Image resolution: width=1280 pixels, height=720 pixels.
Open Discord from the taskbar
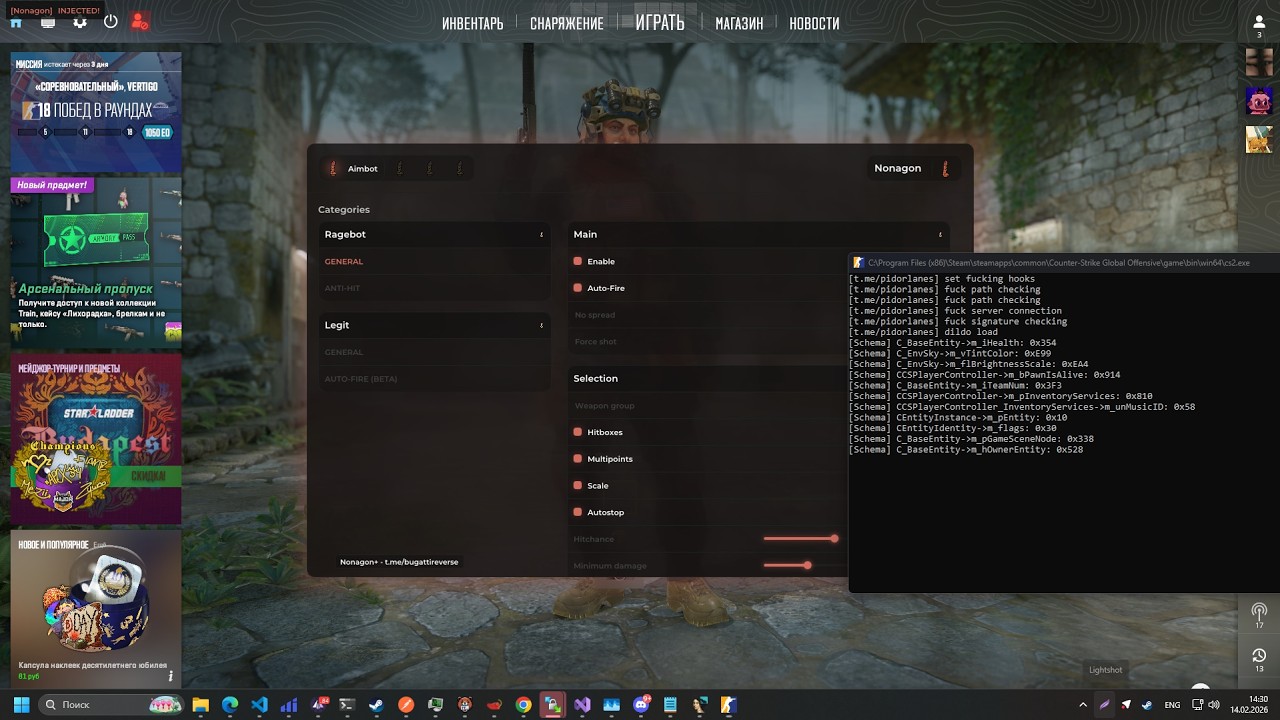pyautogui.click(x=641, y=705)
